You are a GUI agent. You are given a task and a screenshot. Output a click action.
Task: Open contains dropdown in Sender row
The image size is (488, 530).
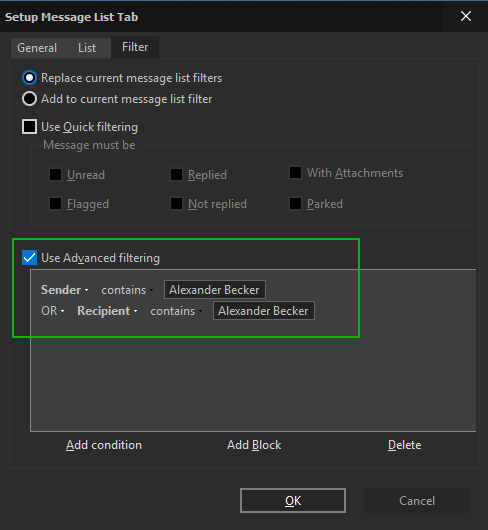click(127, 290)
